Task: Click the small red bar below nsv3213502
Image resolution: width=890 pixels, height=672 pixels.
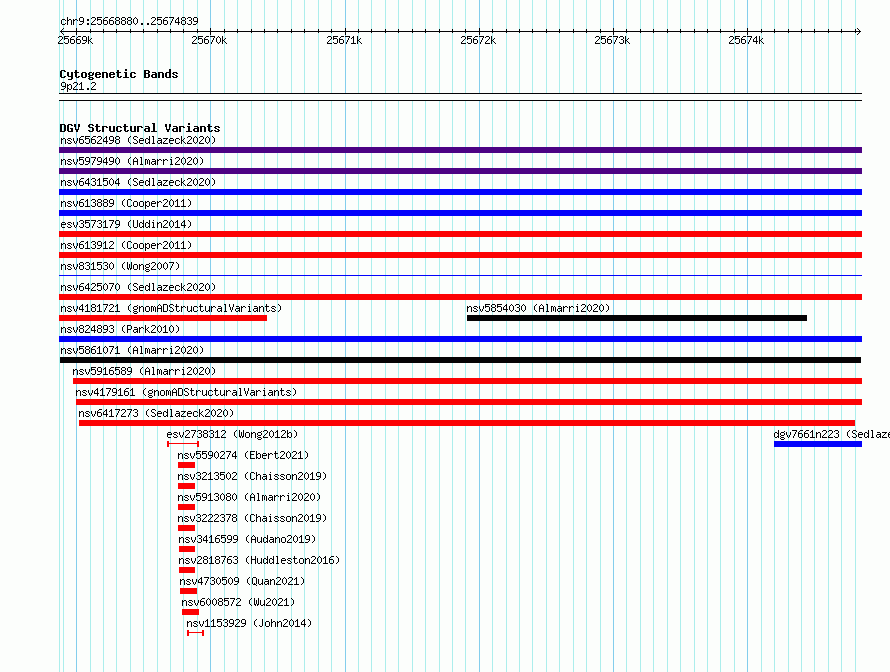Action: 186,486
